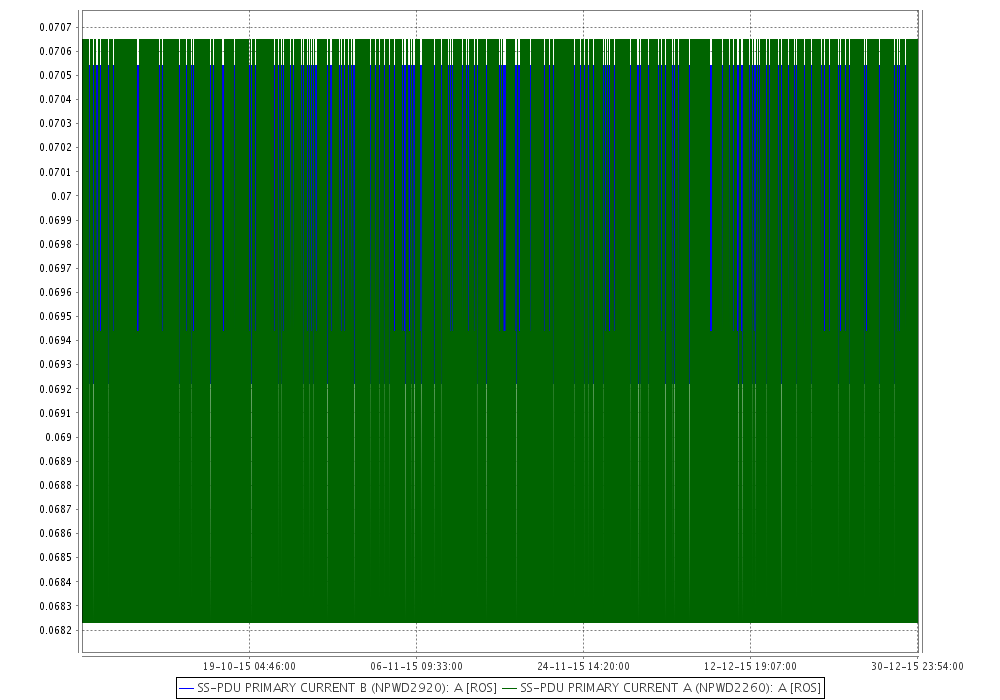Click y-axis value 0.069

click(x=59, y=437)
